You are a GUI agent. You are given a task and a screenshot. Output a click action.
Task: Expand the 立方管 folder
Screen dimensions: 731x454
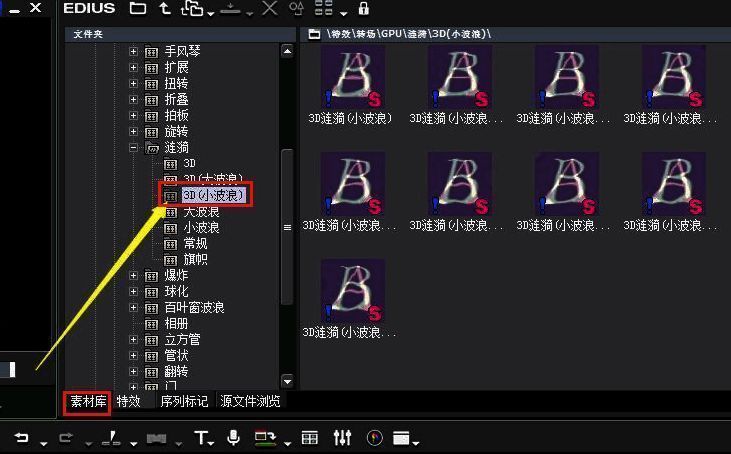(133, 339)
